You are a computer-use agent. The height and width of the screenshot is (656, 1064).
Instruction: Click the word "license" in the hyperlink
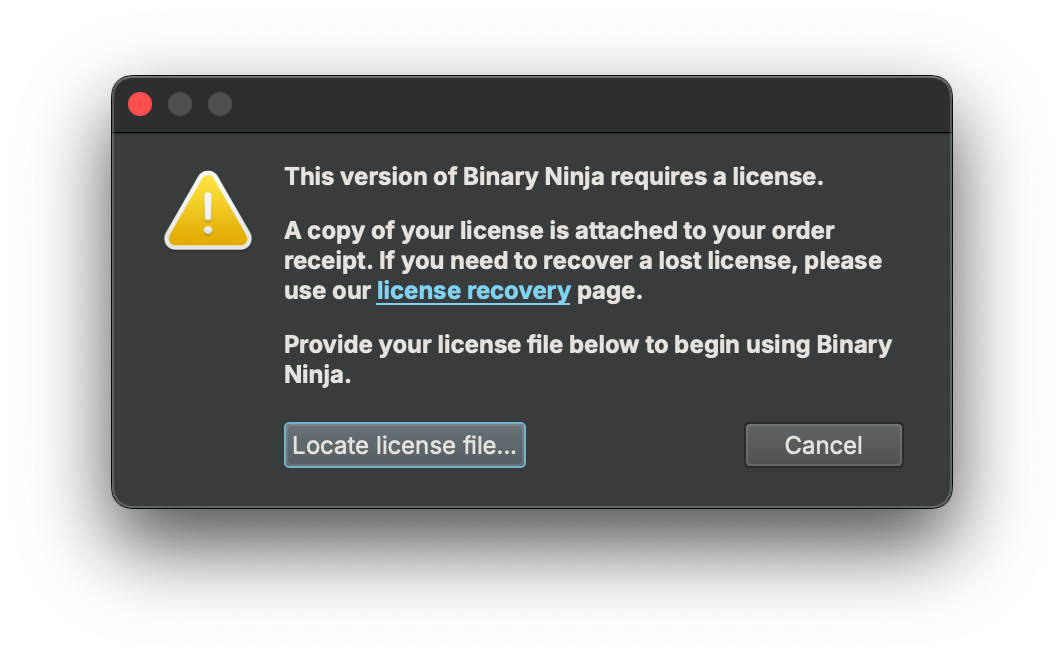[419, 291]
